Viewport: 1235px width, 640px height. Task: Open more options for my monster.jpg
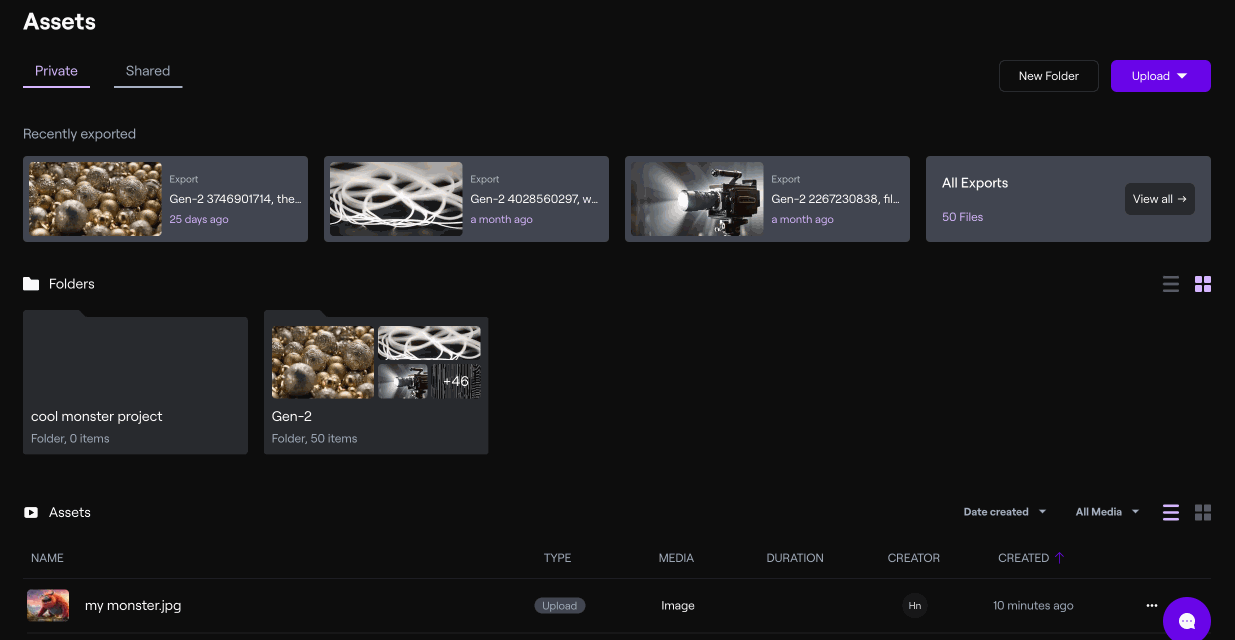point(1152,605)
